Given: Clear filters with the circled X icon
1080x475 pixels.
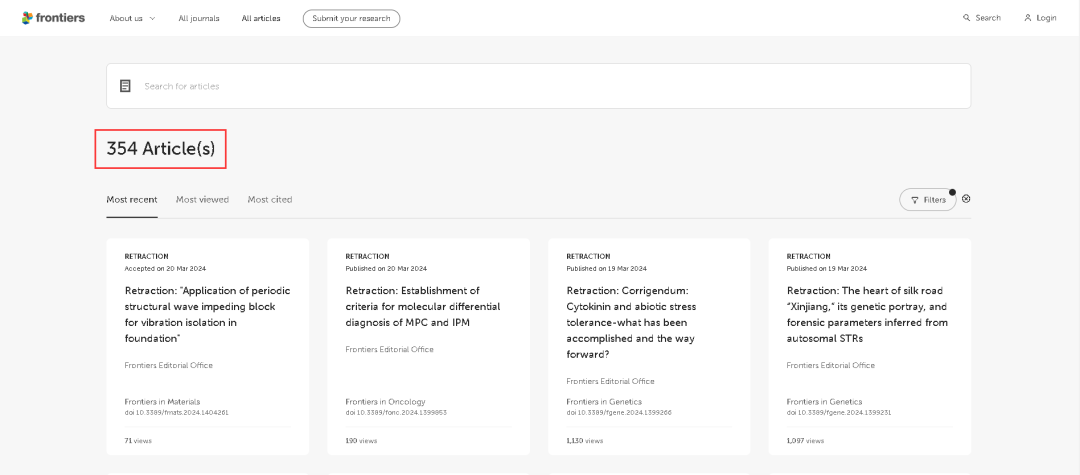Looking at the screenshot, I should click(966, 199).
